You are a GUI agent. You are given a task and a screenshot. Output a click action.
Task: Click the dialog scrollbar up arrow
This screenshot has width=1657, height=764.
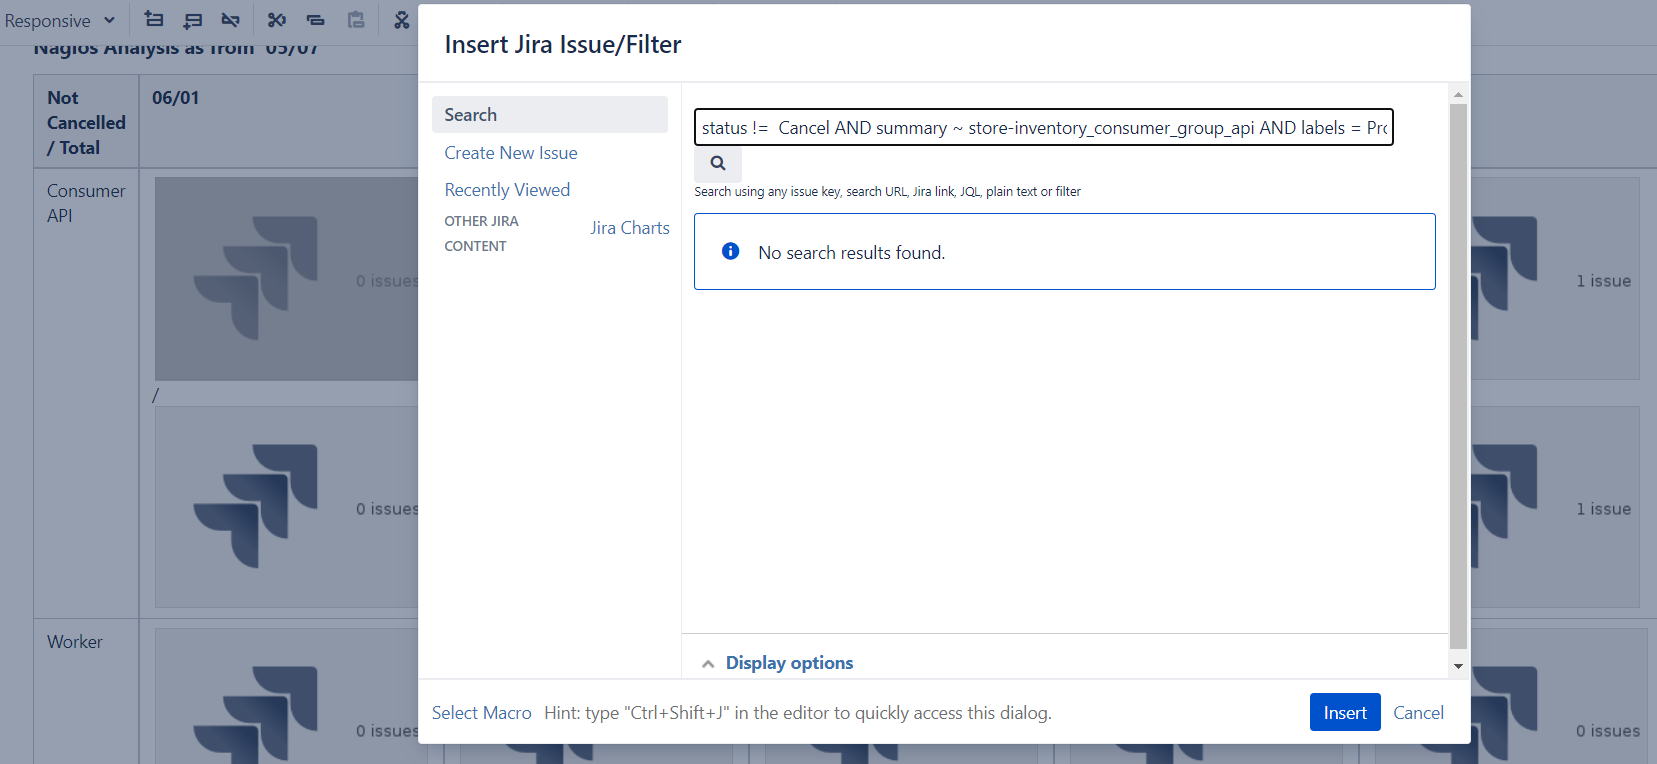point(1458,94)
